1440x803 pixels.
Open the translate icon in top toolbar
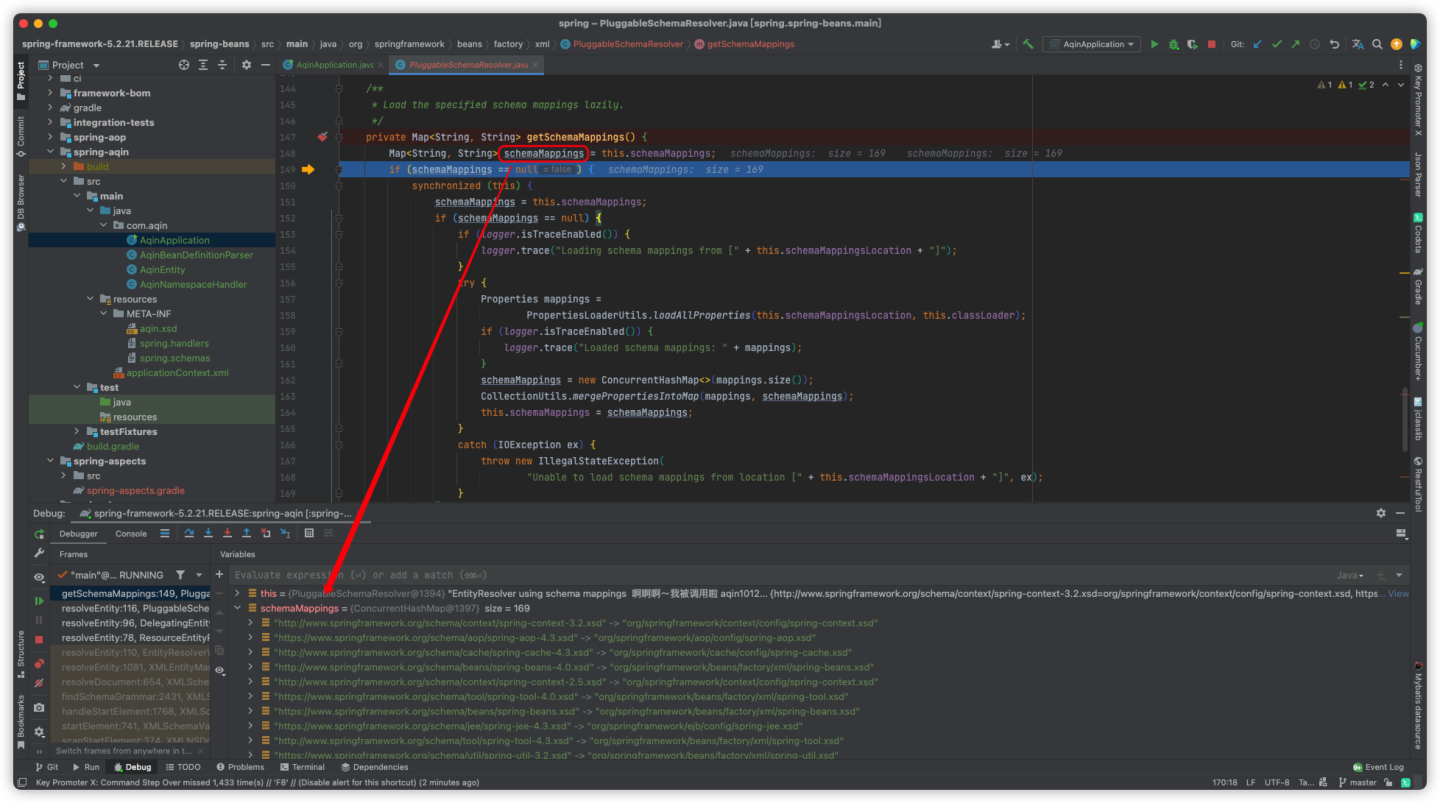pyautogui.click(x=1357, y=44)
